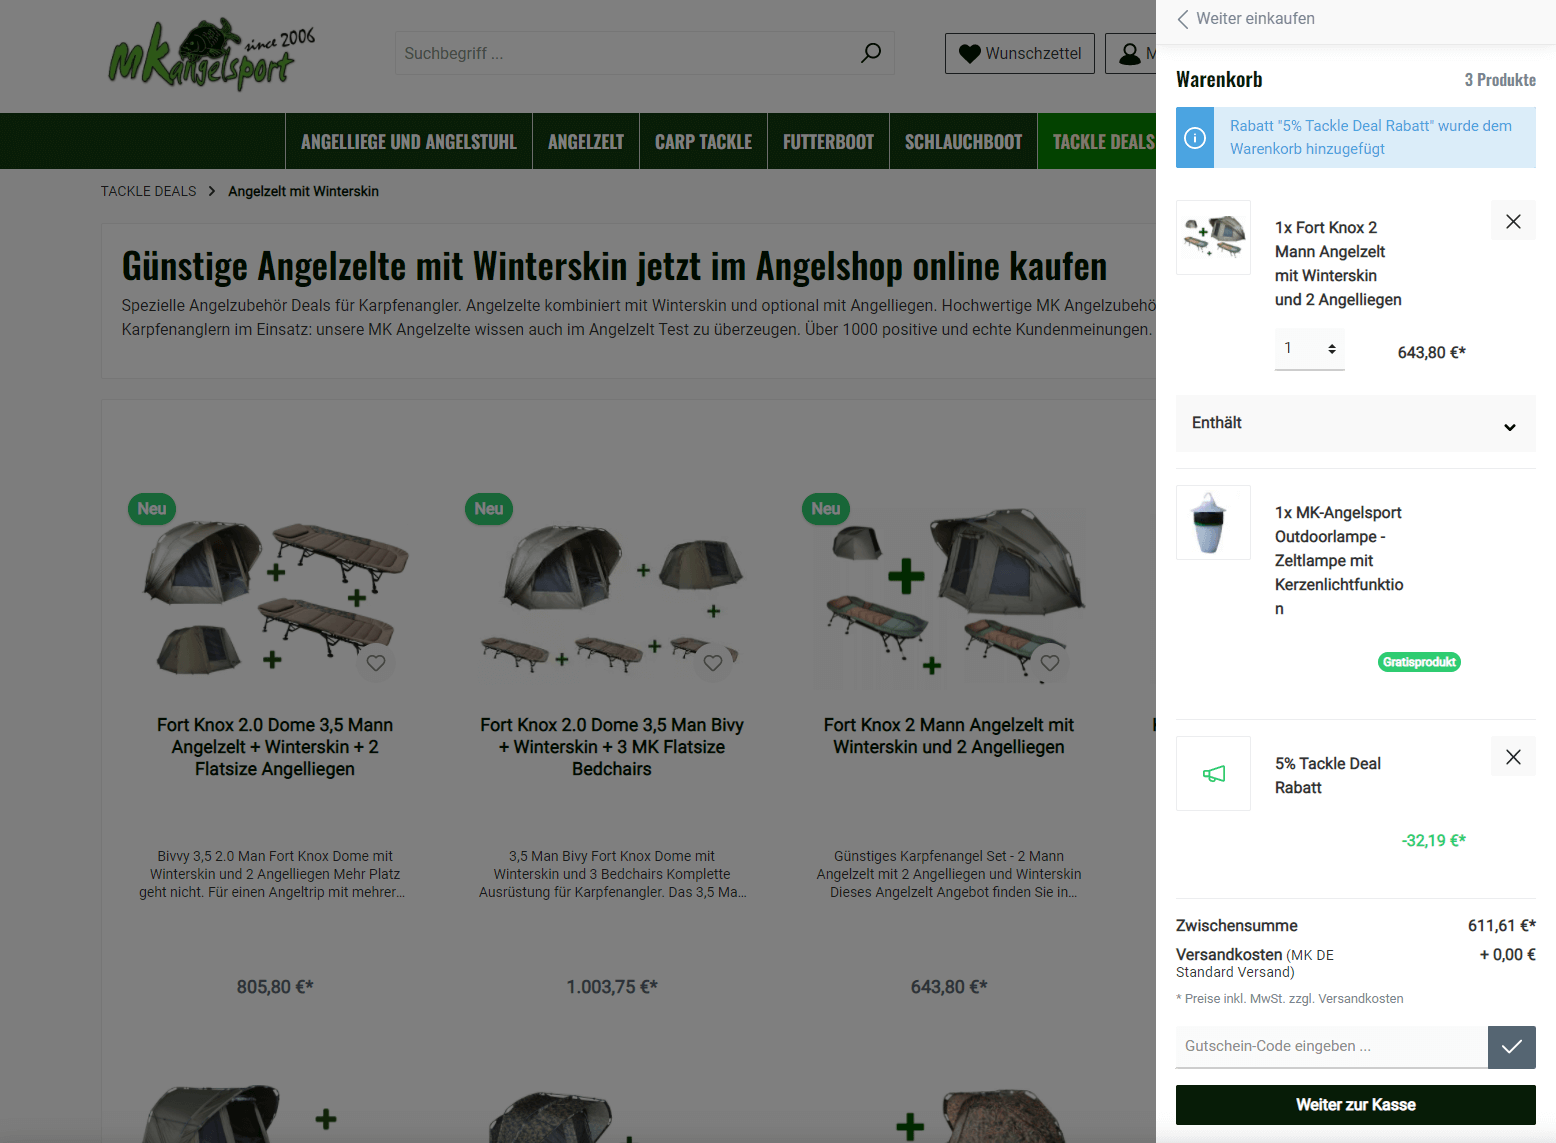The height and width of the screenshot is (1143, 1556).
Task: Select Carp Tackle in the navigation bar
Action: coord(703,142)
